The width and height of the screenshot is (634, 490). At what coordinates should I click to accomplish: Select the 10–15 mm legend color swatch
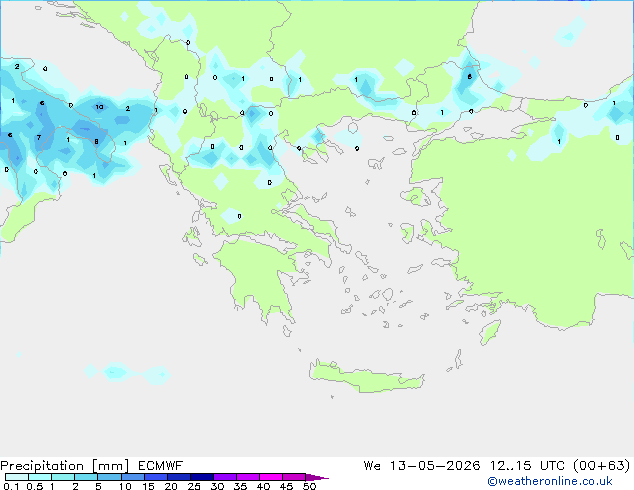132,477
